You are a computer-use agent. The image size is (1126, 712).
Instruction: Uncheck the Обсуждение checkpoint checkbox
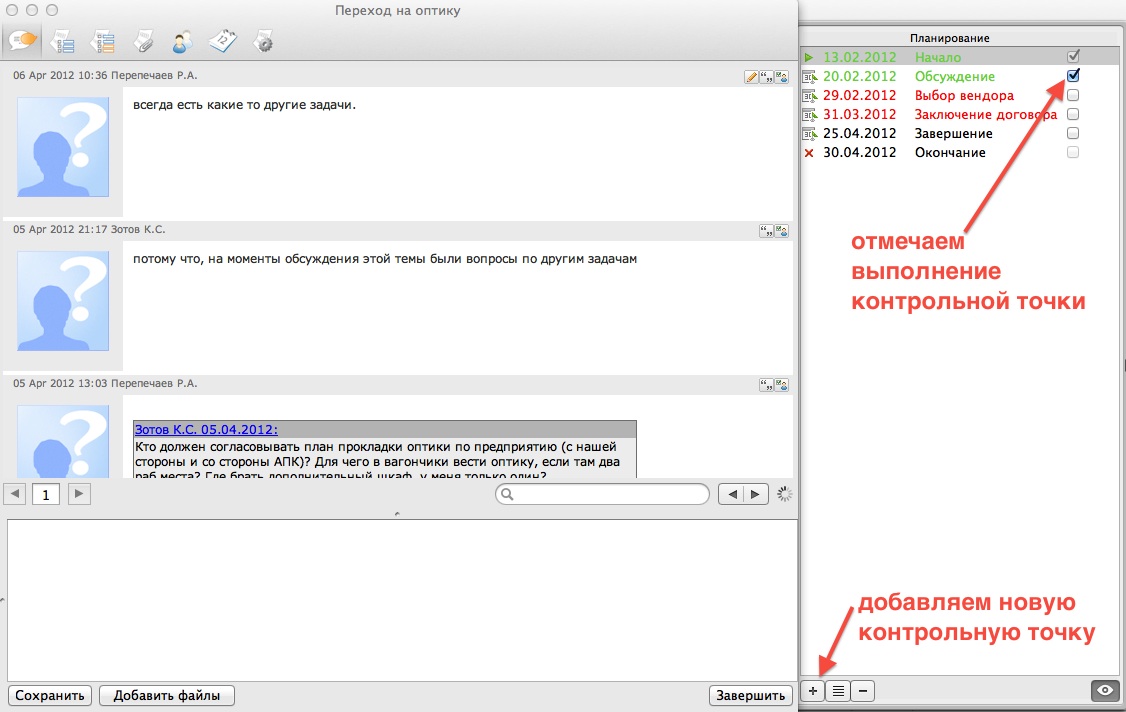pos(1073,76)
